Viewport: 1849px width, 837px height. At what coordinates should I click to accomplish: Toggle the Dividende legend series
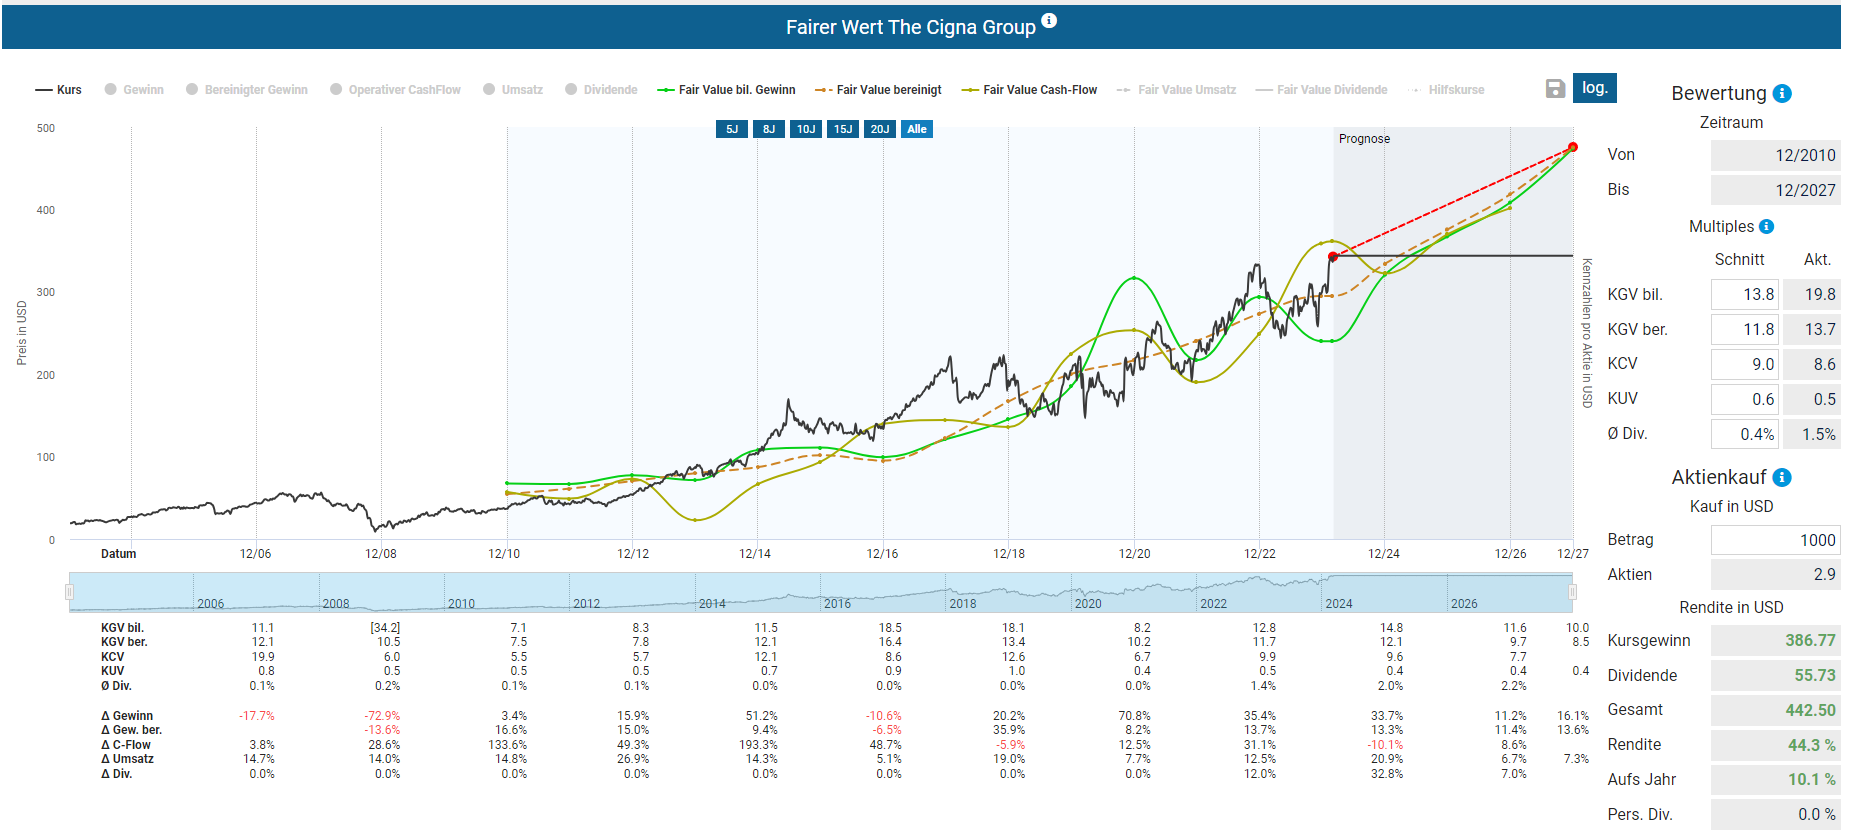pos(601,90)
